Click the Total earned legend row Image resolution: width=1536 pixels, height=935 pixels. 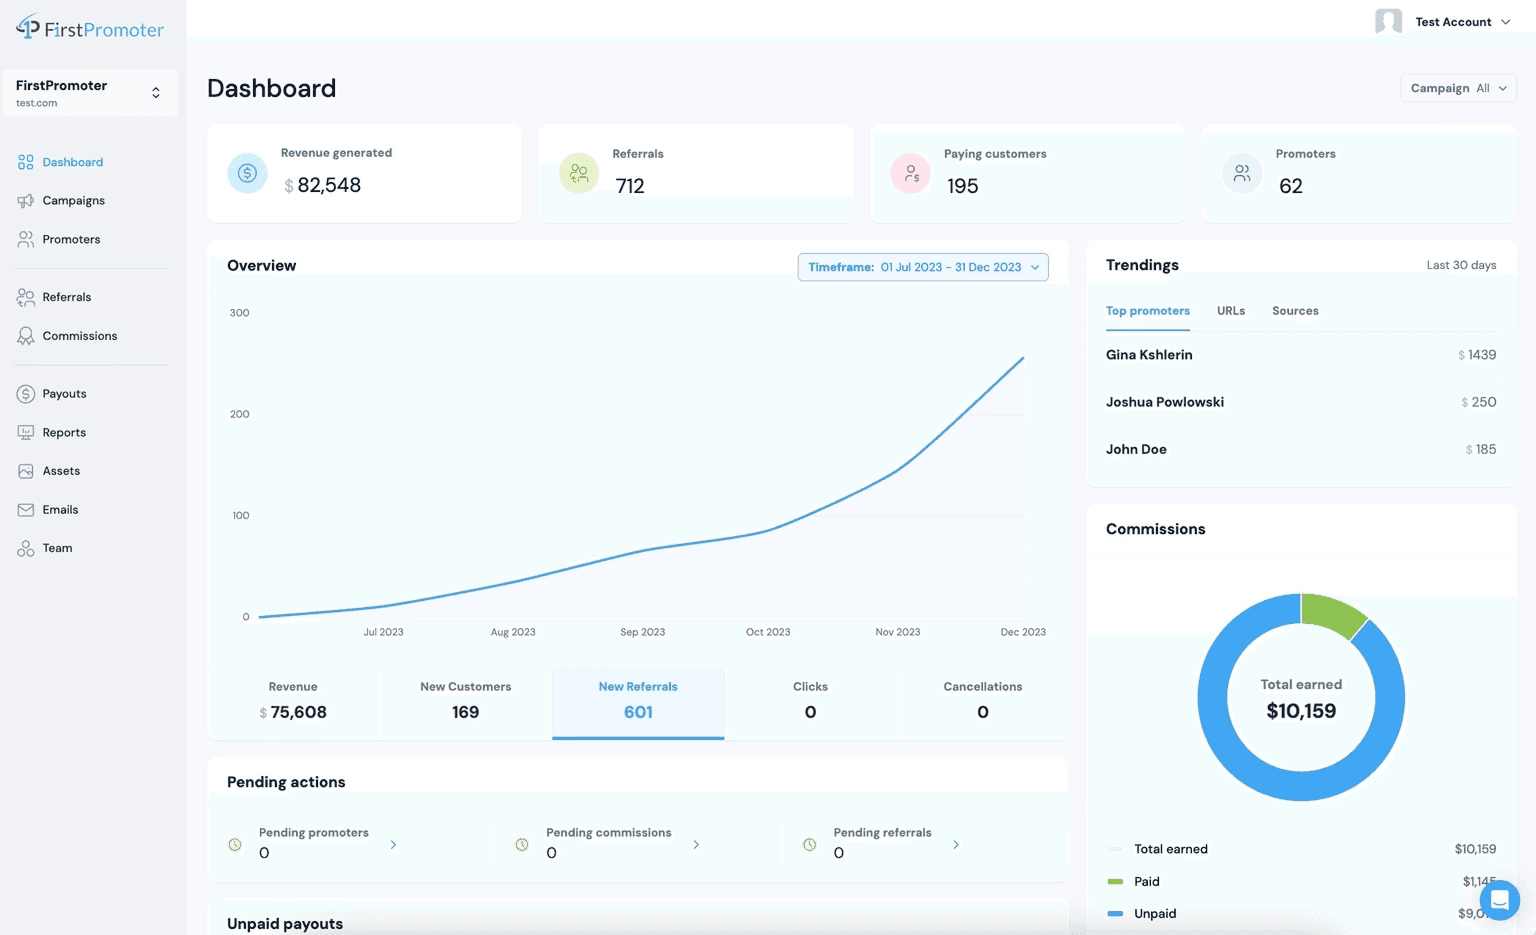coord(1302,849)
